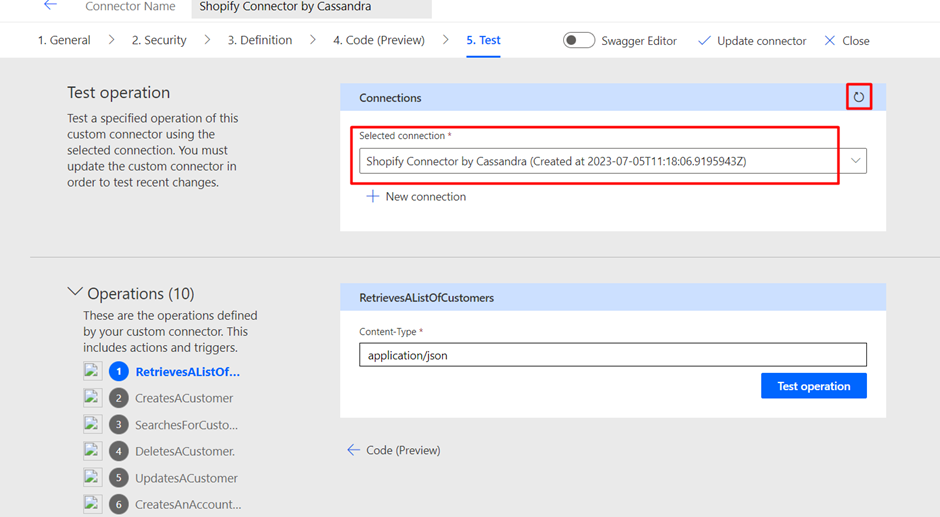The image size is (940, 517).
Task: Select the UpdatesACustomer operation
Action: click(186, 478)
